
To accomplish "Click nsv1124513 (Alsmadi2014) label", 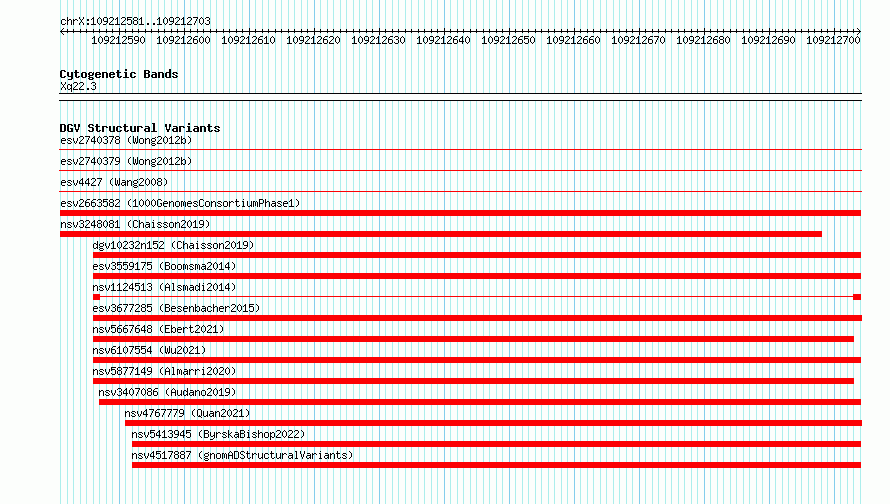I will [164, 287].
